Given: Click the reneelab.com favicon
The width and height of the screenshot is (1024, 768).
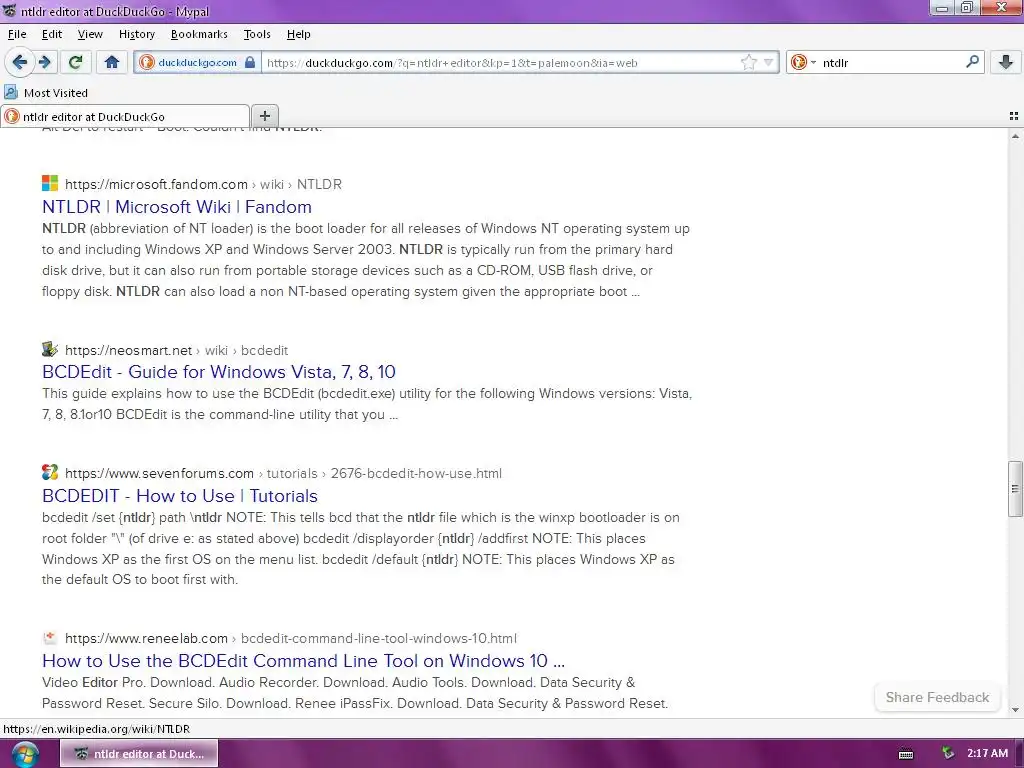Looking at the screenshot, I should (x=50, y=637).
